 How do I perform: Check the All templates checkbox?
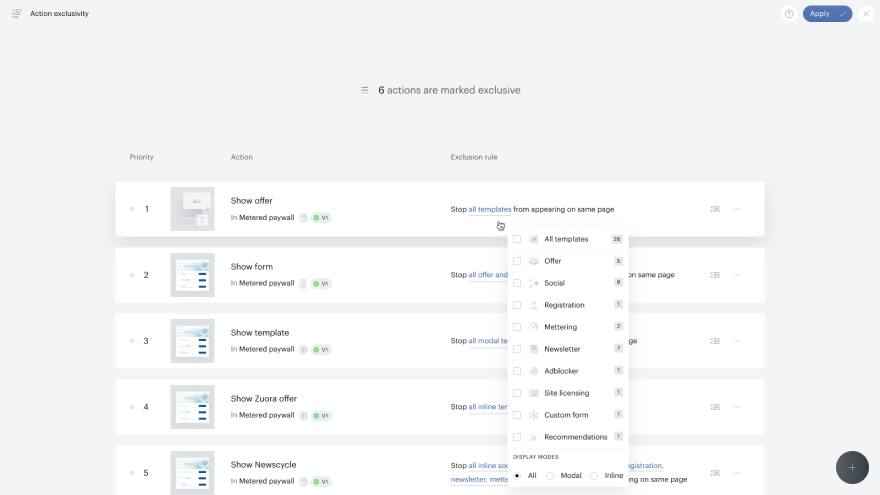(517, 239)
